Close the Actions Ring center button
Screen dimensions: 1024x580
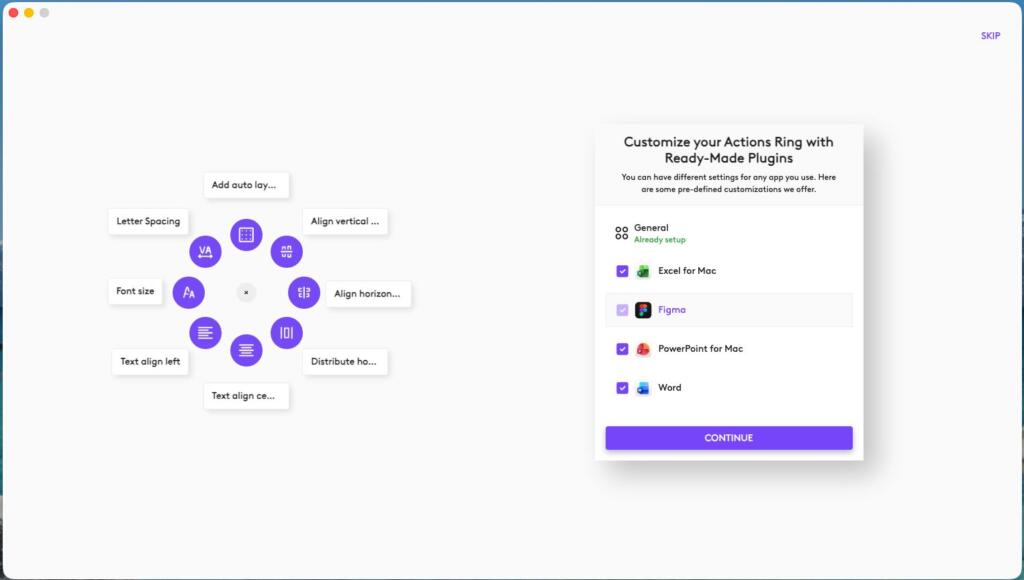click(246, 292)
